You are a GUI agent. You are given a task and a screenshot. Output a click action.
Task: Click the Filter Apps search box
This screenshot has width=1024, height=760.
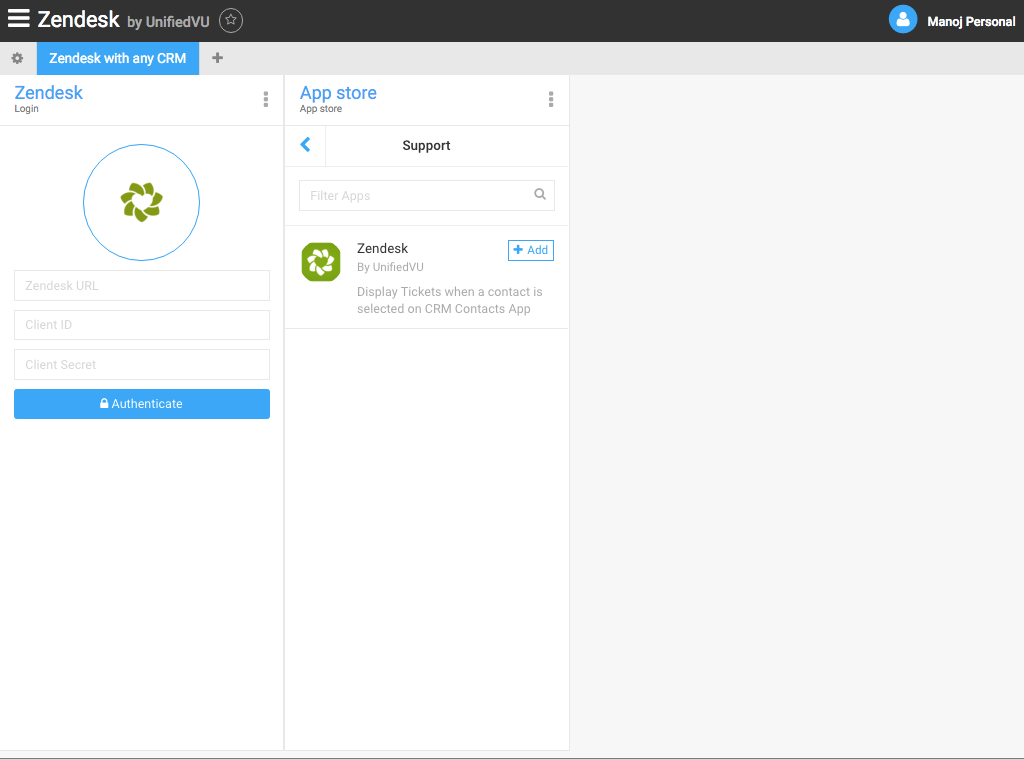pyautogui.click(x=415, y=196)
